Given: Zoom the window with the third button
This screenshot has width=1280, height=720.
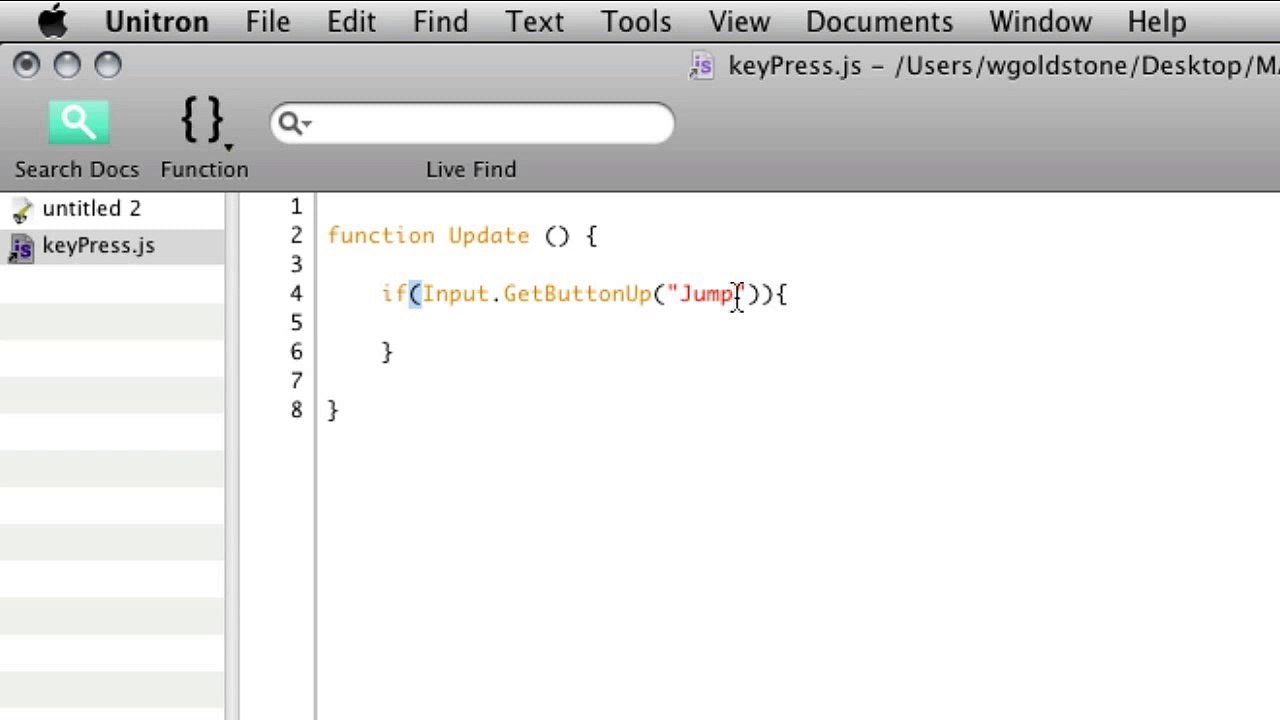Looking at the screenshot, I should click(x=107, y=66).
